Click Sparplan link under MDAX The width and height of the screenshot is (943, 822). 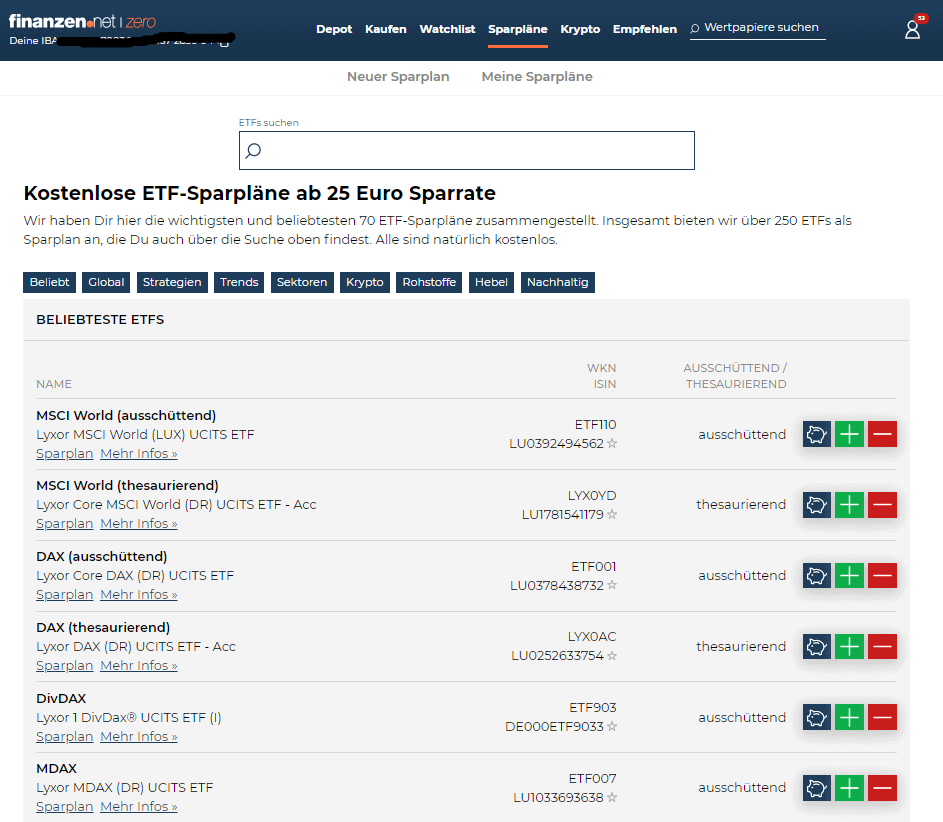point(64,806)
